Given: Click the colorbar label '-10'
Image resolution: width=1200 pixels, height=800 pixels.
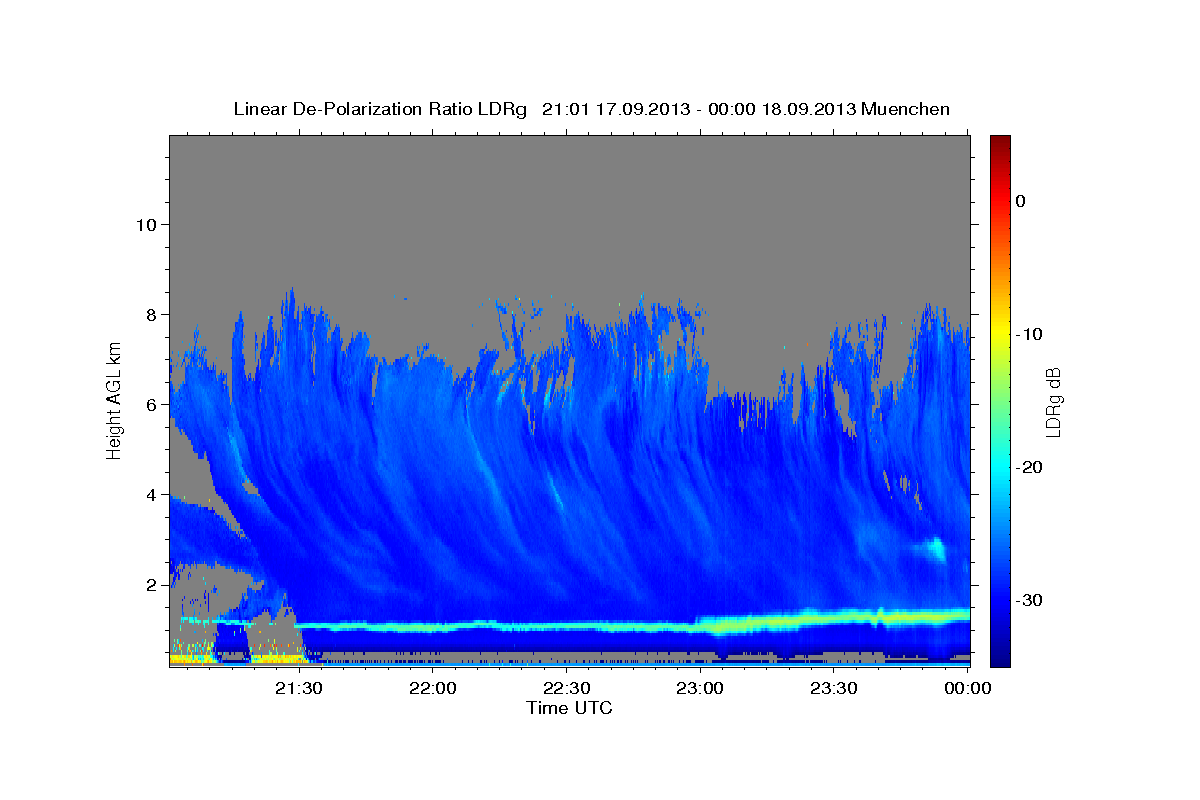Looking at the screenshot, I should (1030, 334).
